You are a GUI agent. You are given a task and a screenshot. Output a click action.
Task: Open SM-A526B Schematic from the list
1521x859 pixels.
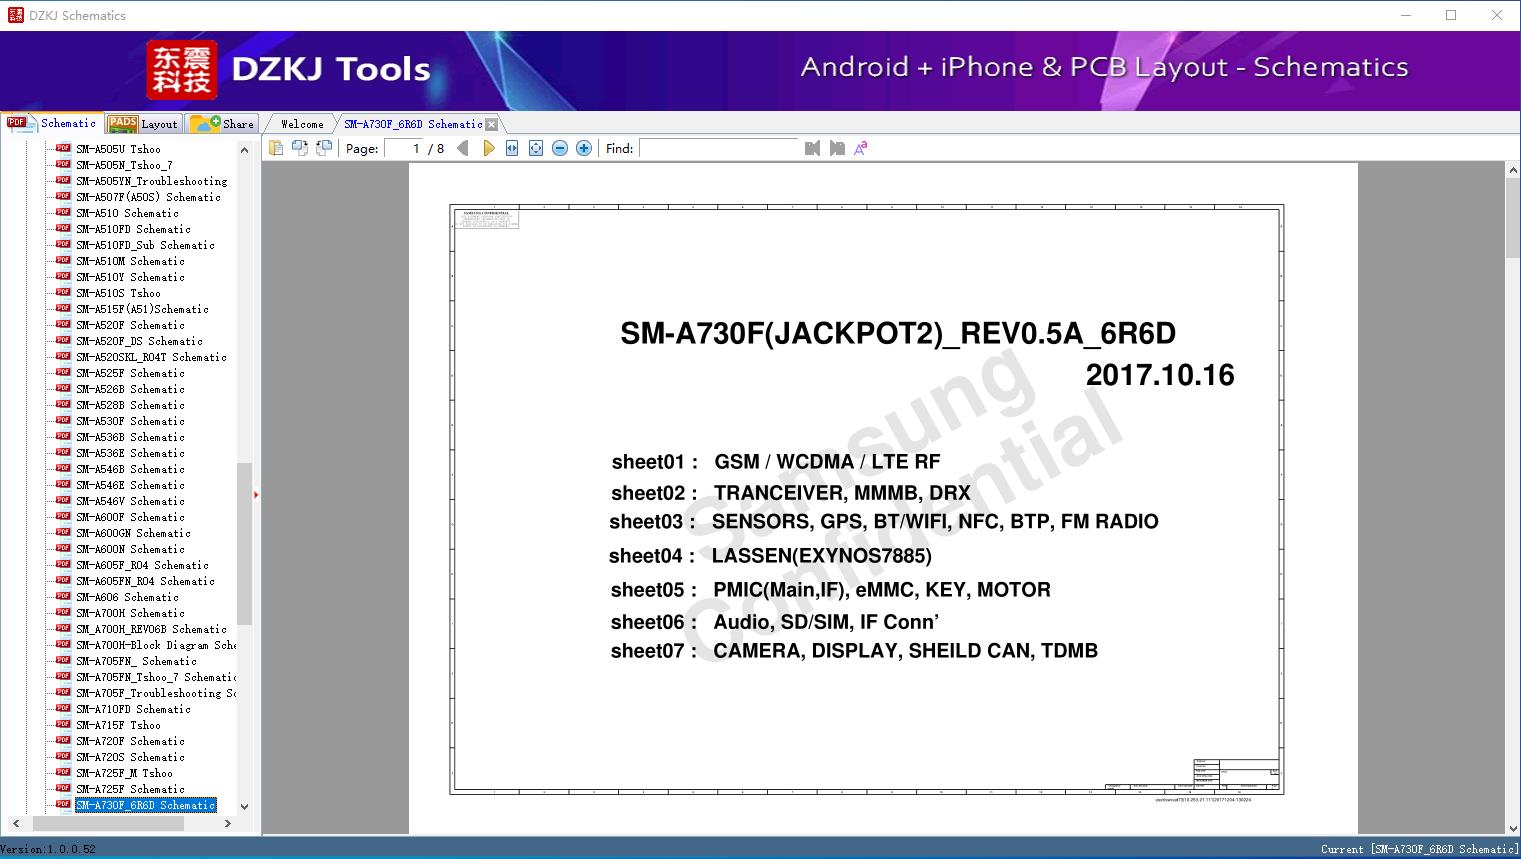[x=131, y=389]
